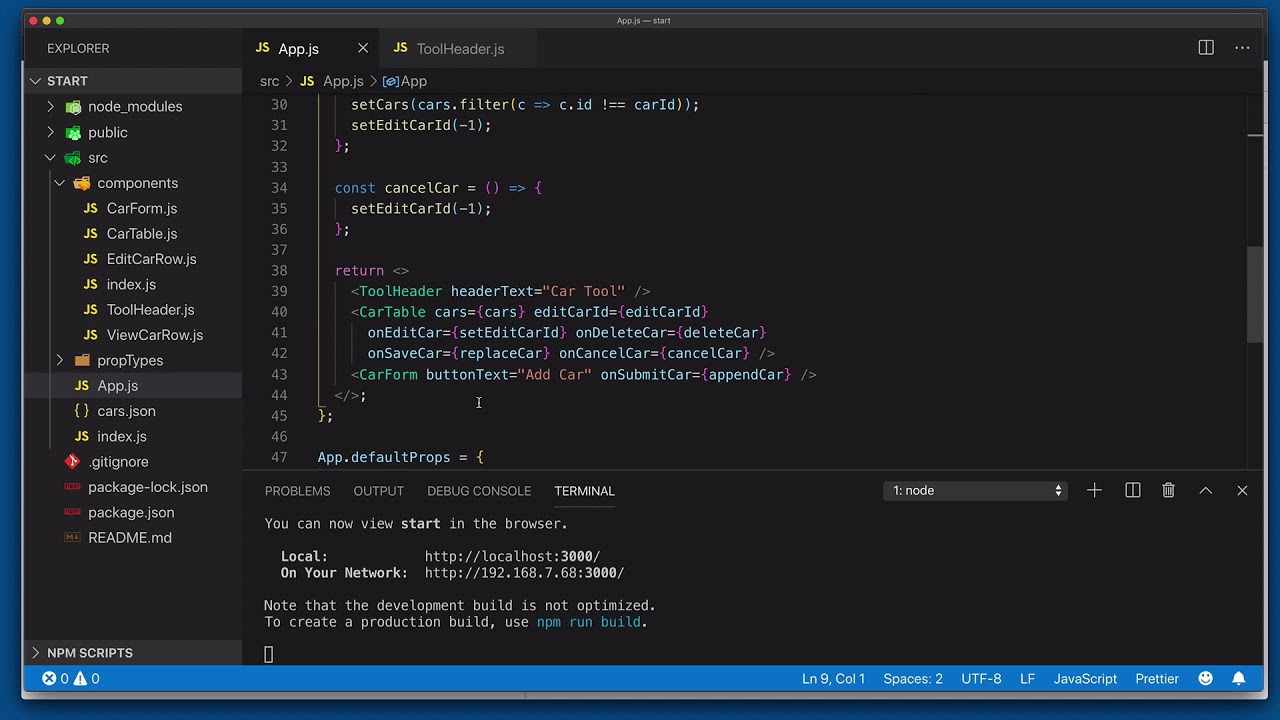Add a new terminal
The height and width of the screenshot is (720, 1280).
(1094, 490)
